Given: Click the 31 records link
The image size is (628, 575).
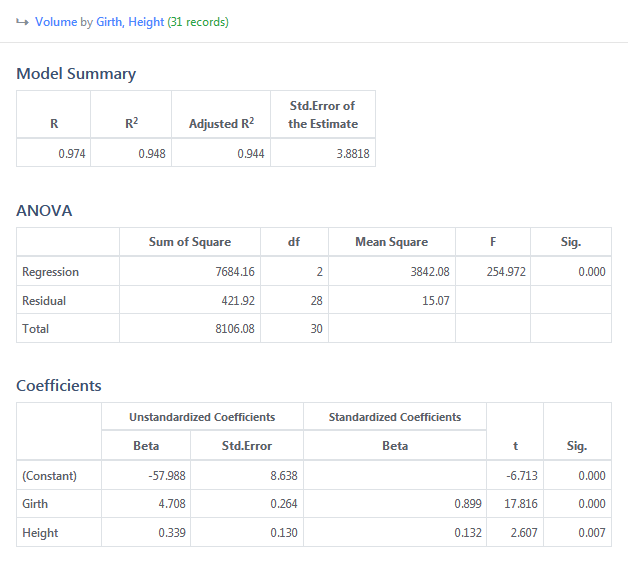Looking at the screenshot, I should coord(198,22).
